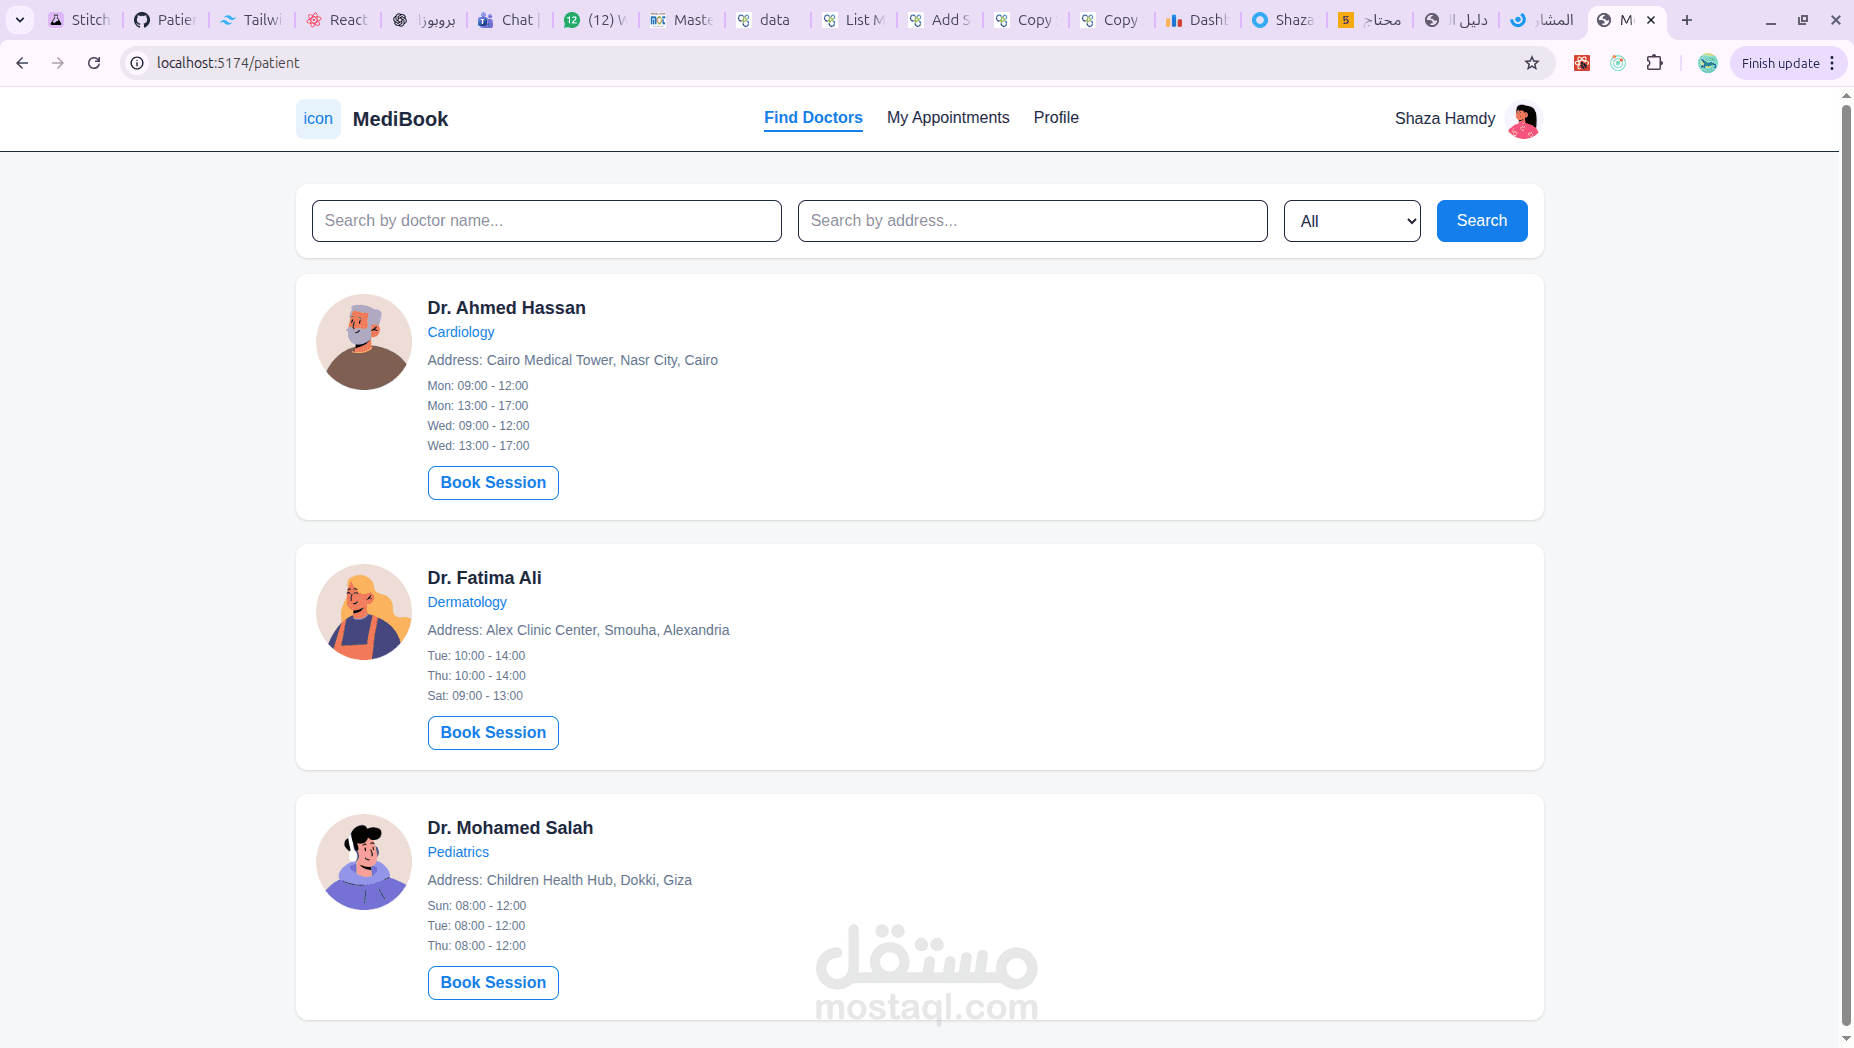Click the Sat: 09:00 - 13:00 slot
This screenshot has width=1854, height=1048.
click(x=475, y=696)
